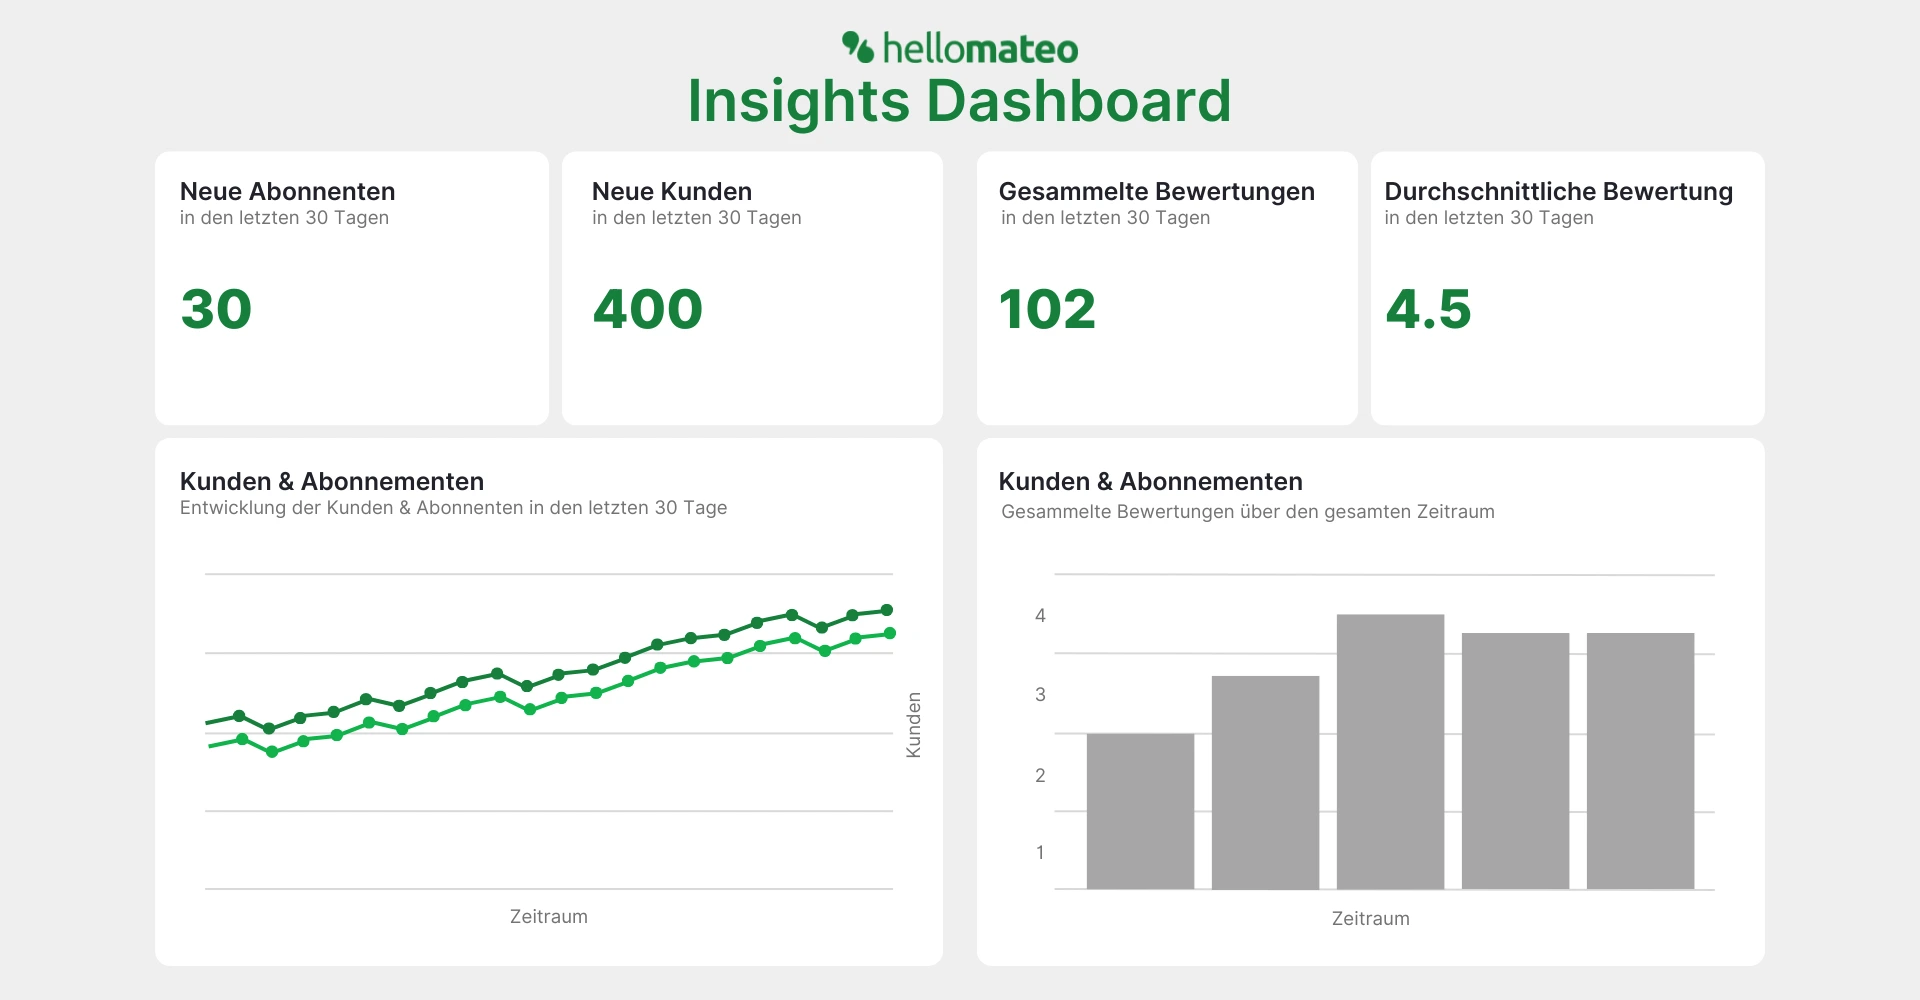Click the first, shortest bar in the bar chart
Image resolution: width=1920 pixels, height=1000 pixels.
tap(1140, 811)
